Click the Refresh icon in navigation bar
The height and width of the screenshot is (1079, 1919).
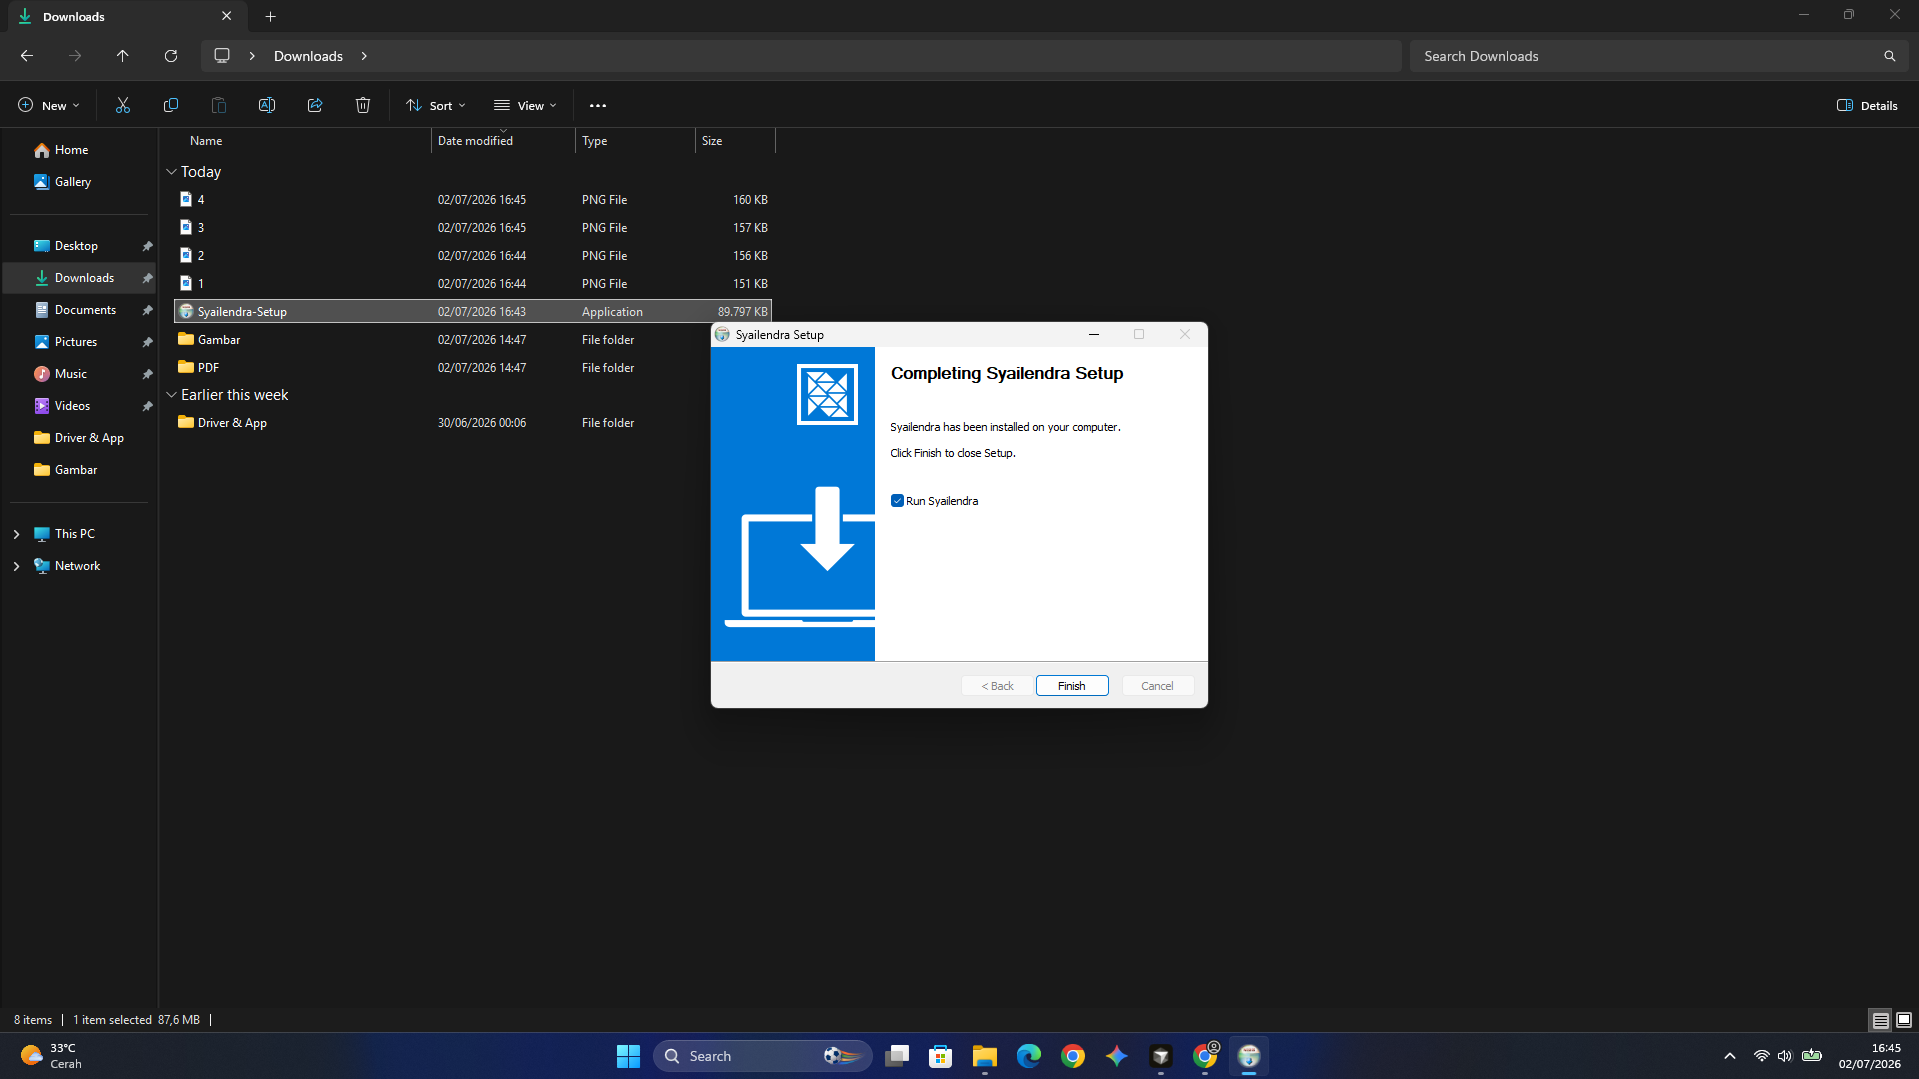(171, 56)
